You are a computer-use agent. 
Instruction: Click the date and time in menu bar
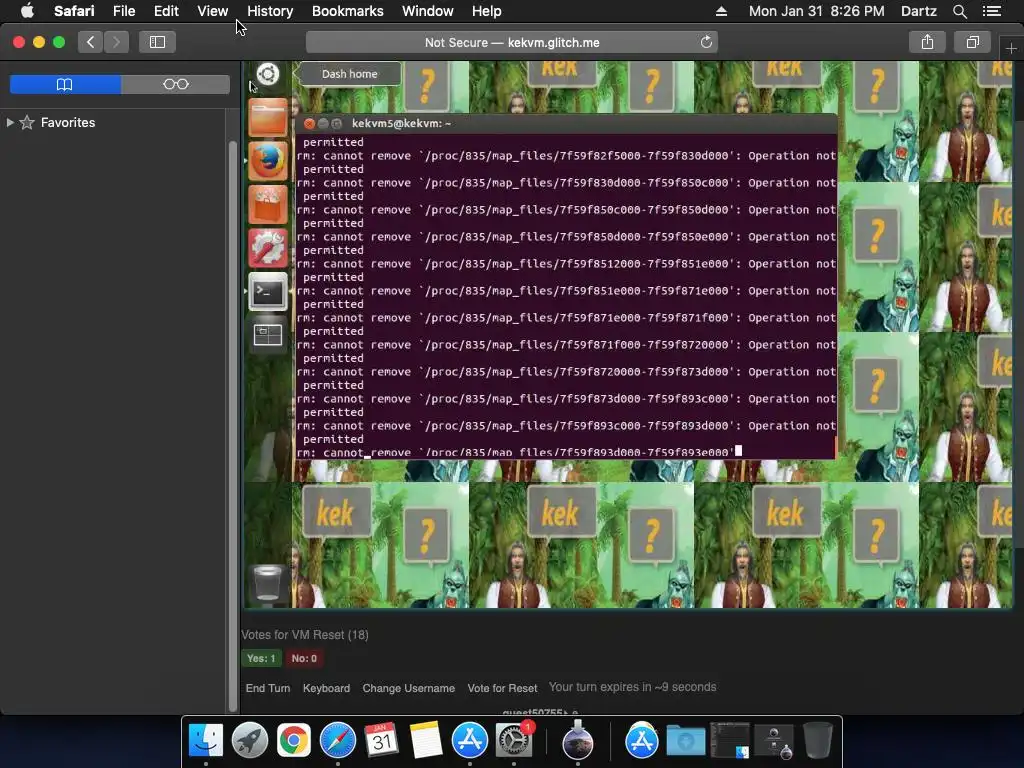click(x=816, y=11)
